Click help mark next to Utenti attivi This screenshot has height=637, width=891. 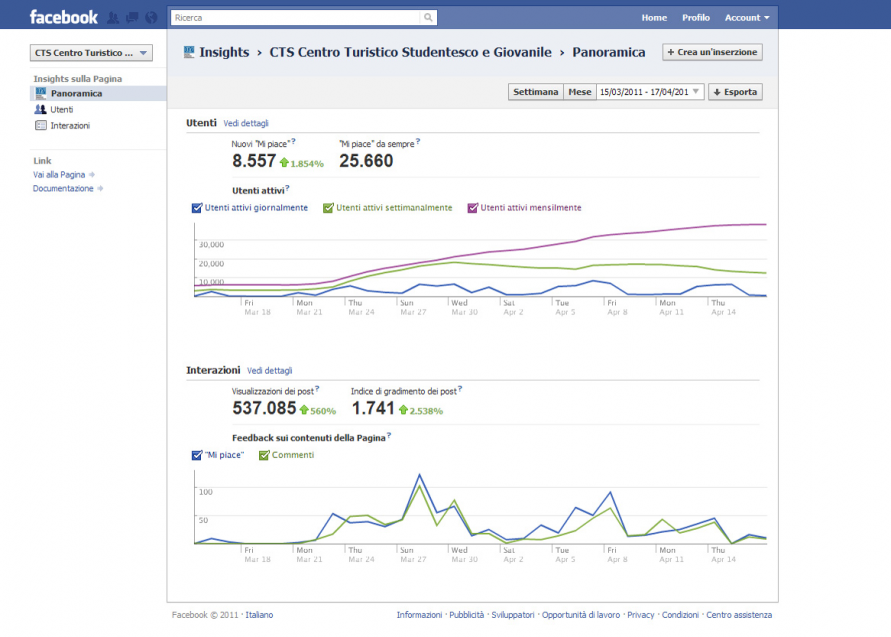[x=288, y=188]
